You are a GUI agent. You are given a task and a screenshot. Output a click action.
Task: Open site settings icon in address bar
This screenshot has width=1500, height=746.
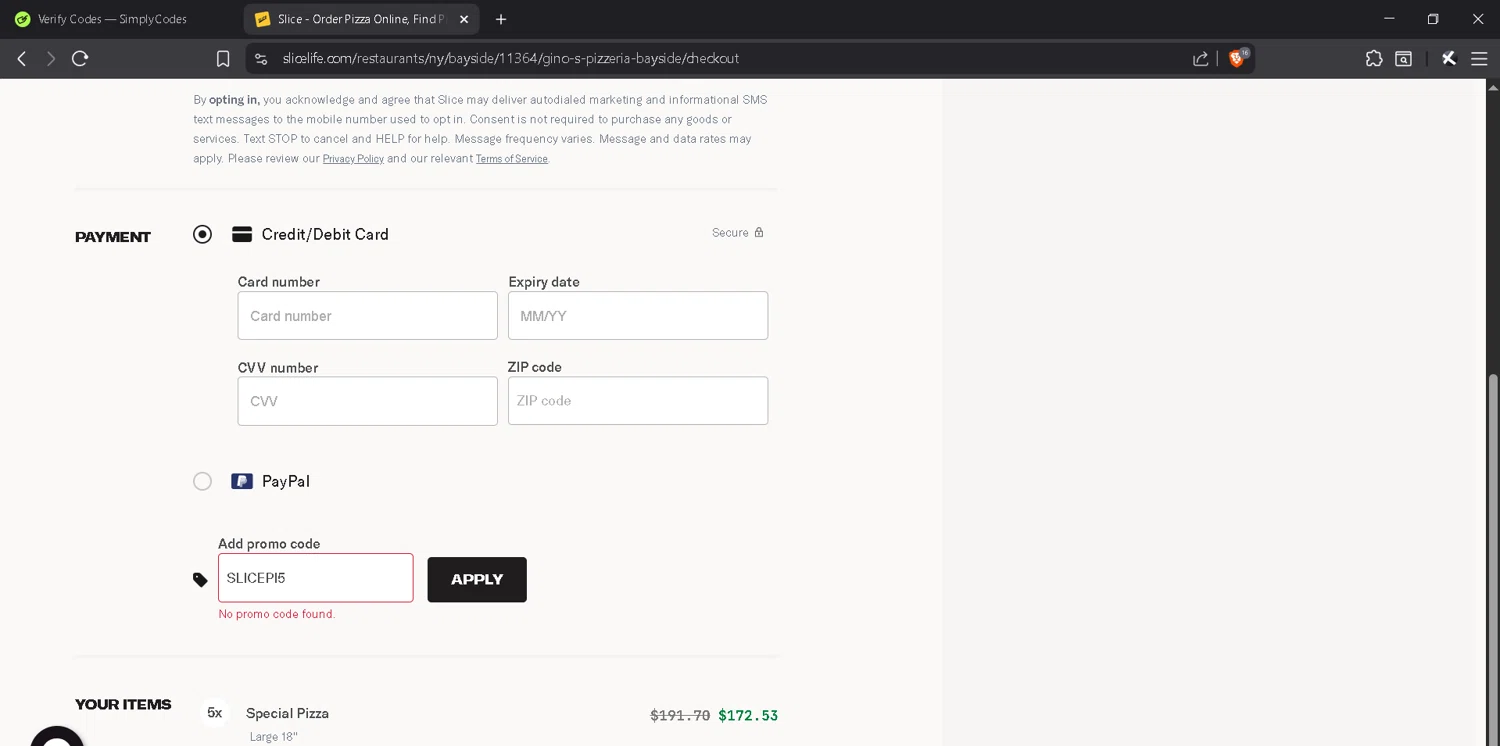261,59
